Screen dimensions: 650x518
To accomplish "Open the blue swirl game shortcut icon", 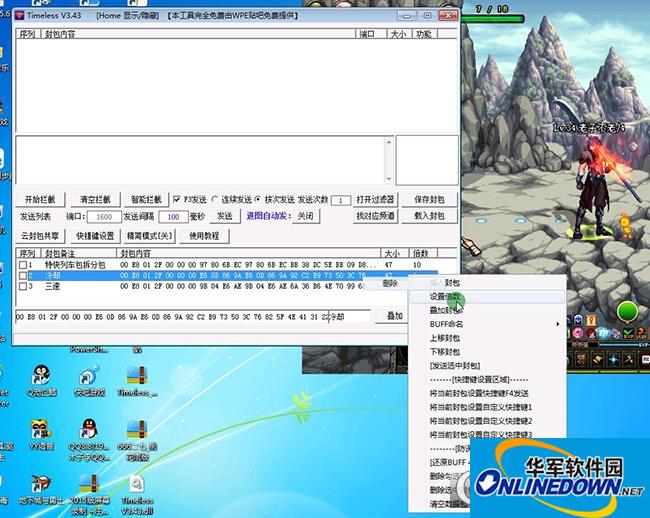I will (x=88, y=375).
